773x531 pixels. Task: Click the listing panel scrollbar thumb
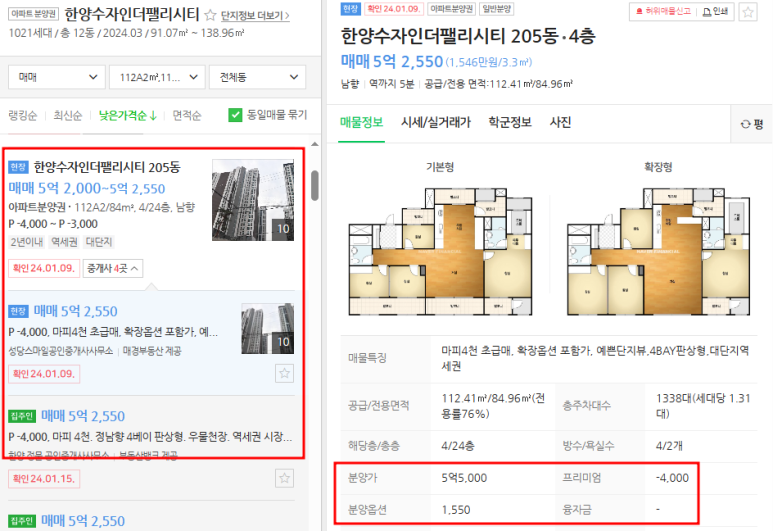(315, 185)
